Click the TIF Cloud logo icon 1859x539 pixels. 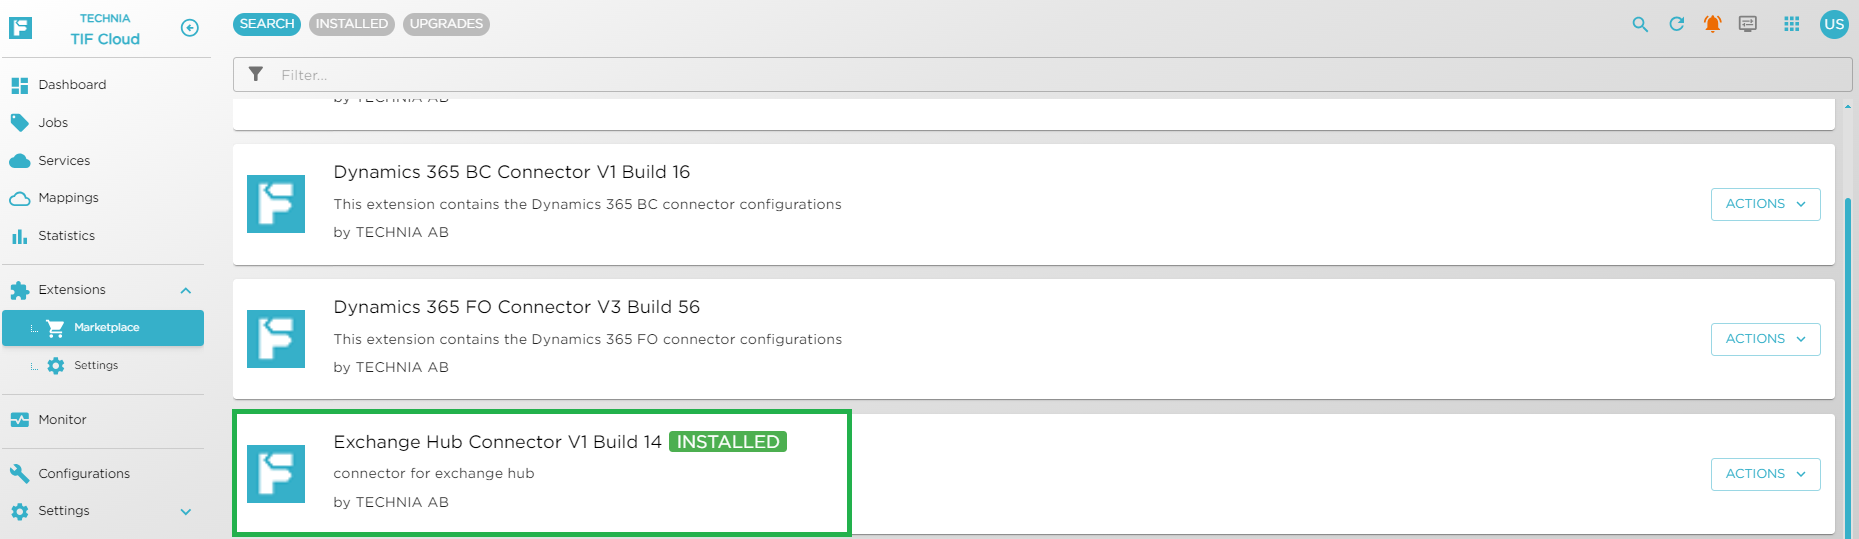(x=20, y=28)
